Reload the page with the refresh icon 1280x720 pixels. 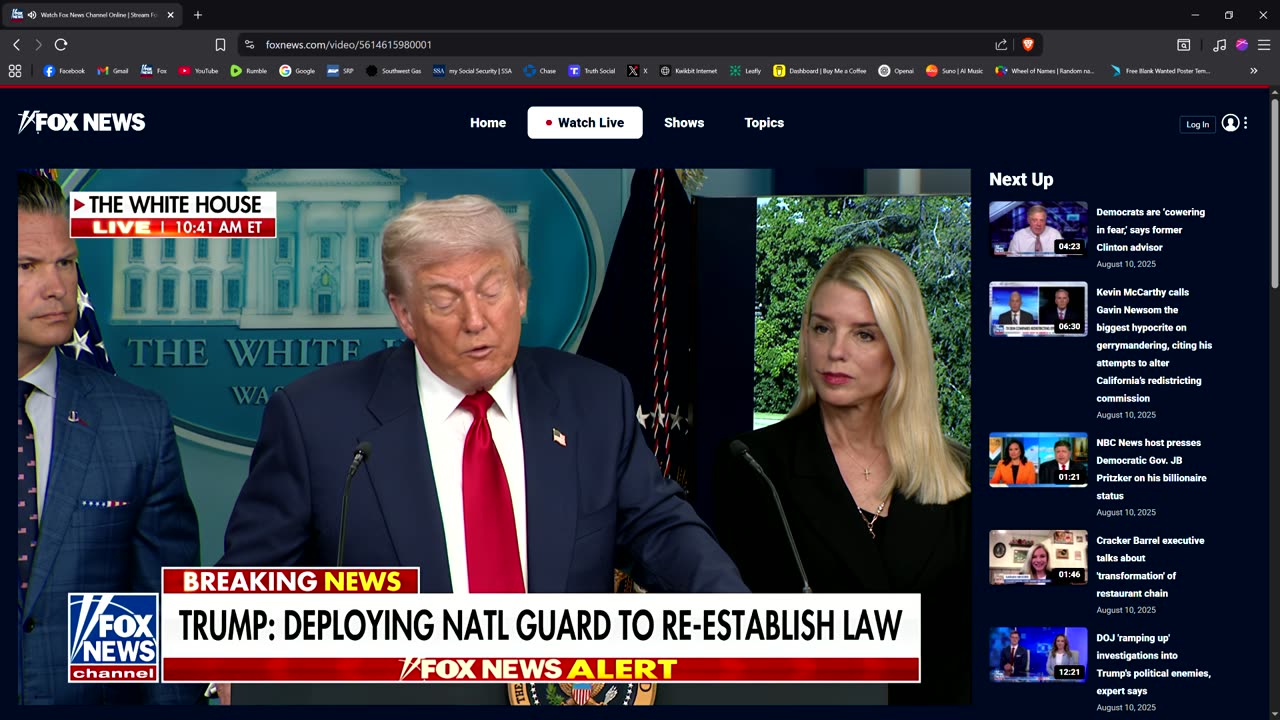coord(61,45)
